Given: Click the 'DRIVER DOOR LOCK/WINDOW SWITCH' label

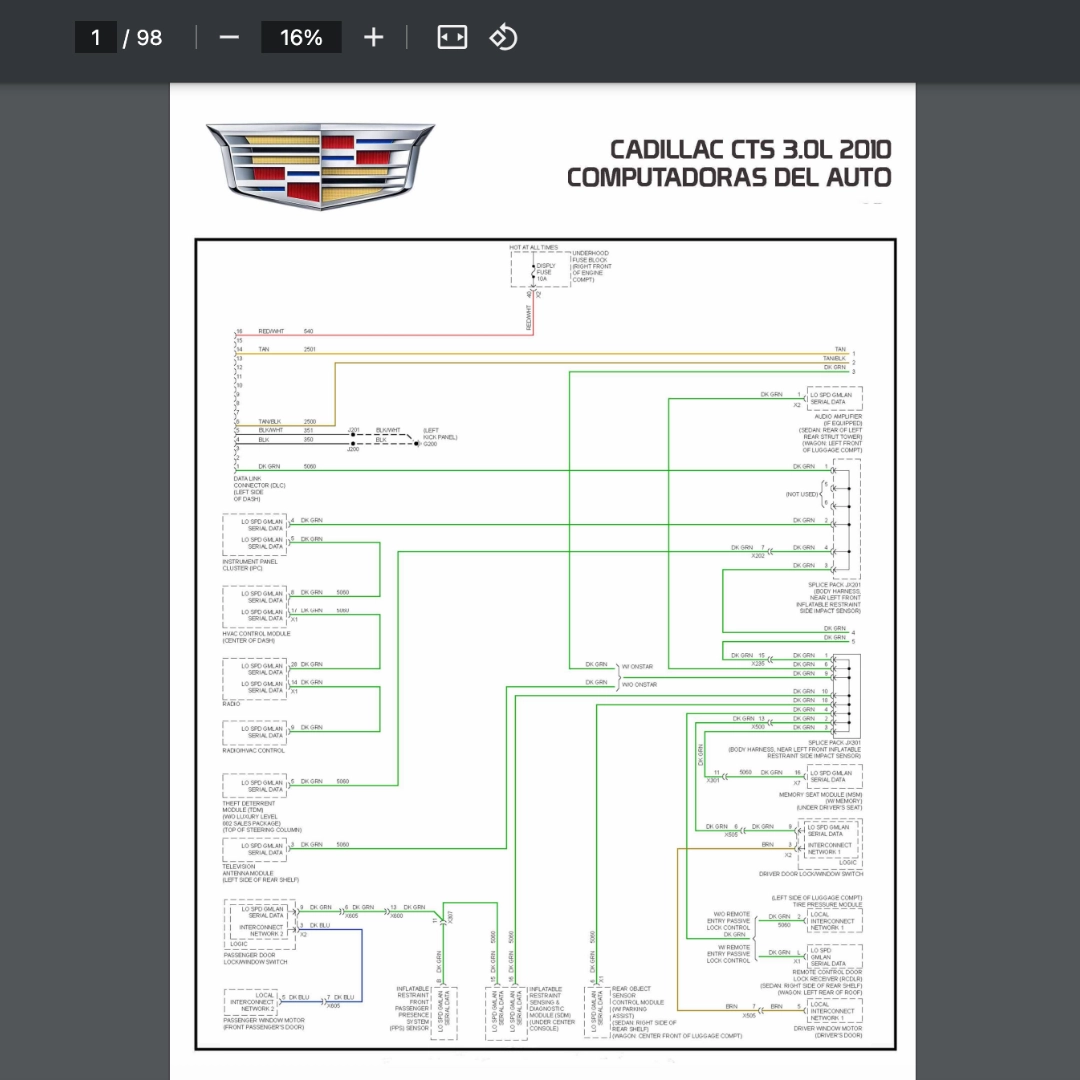Looking at the screenshot, I should pos(811,874).
